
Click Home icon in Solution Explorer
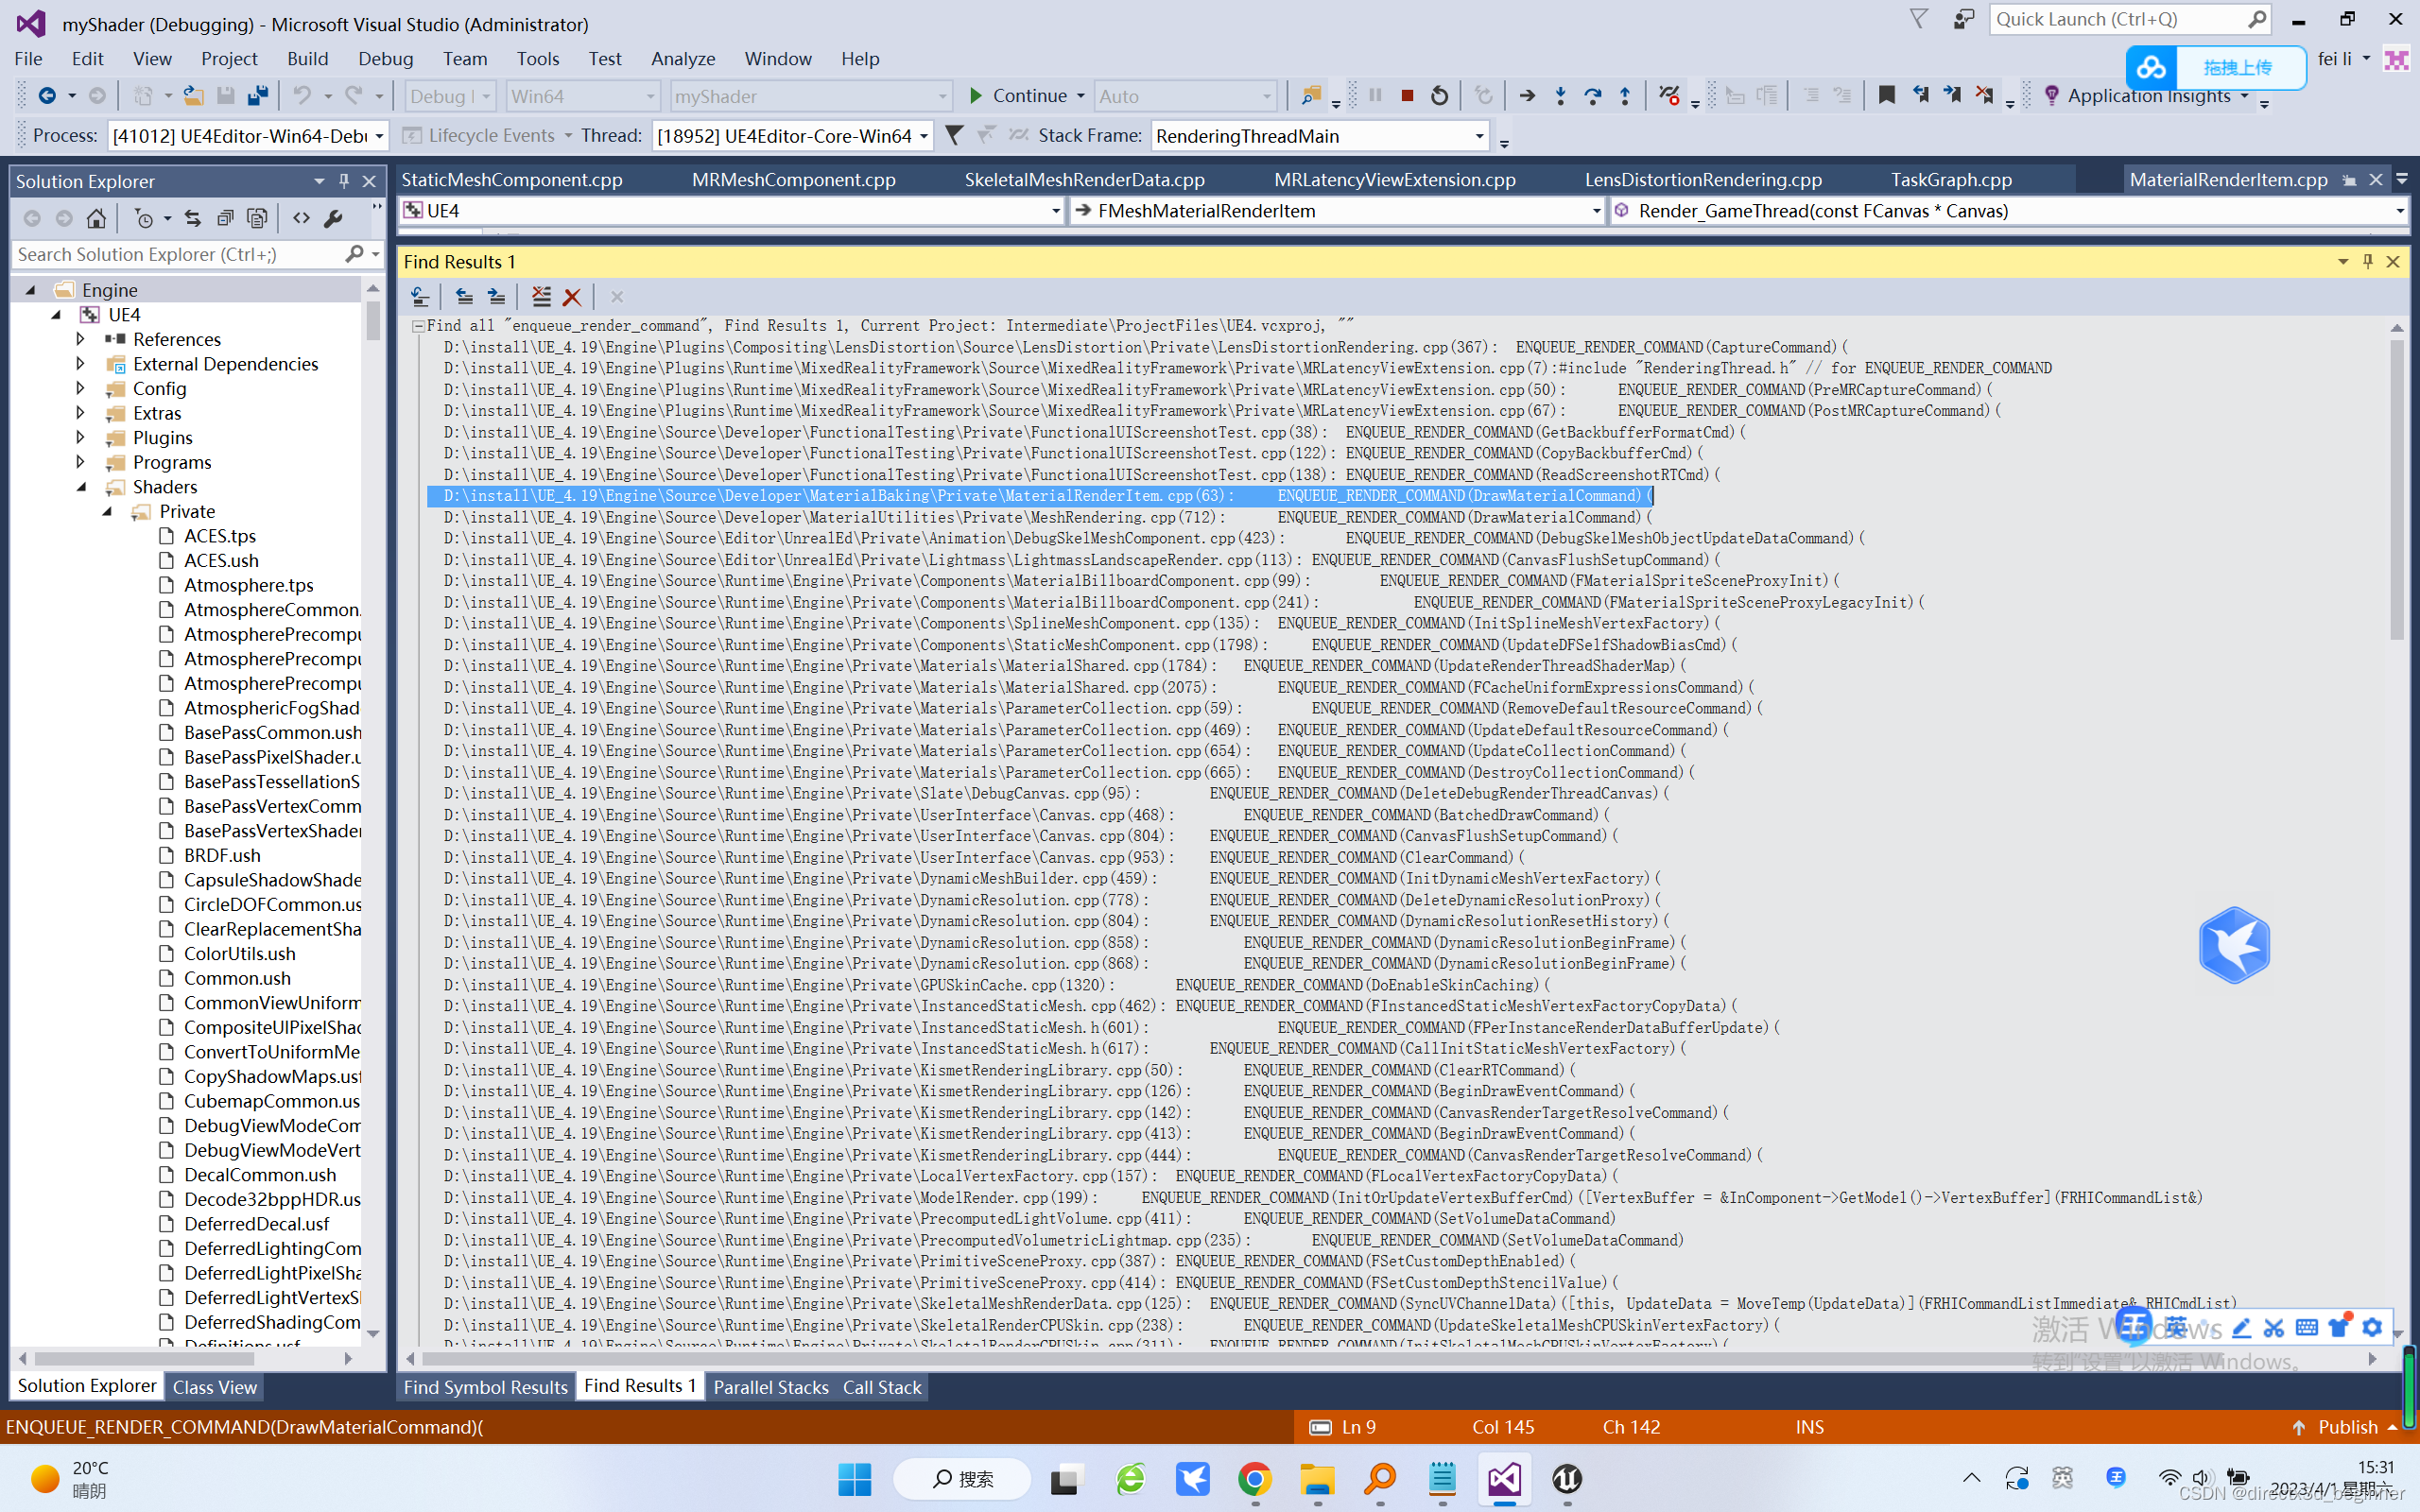coord(96,218)
